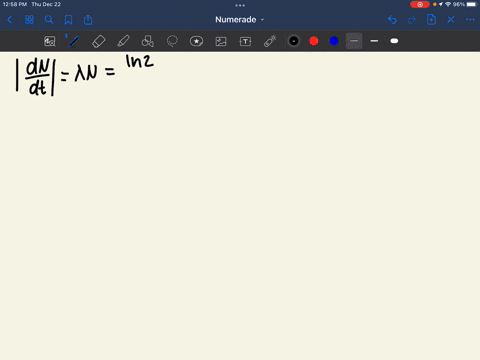This screenshot has width=480, height=360.
Task: Open the thumbnail grid view
Action: coord(29,20)
